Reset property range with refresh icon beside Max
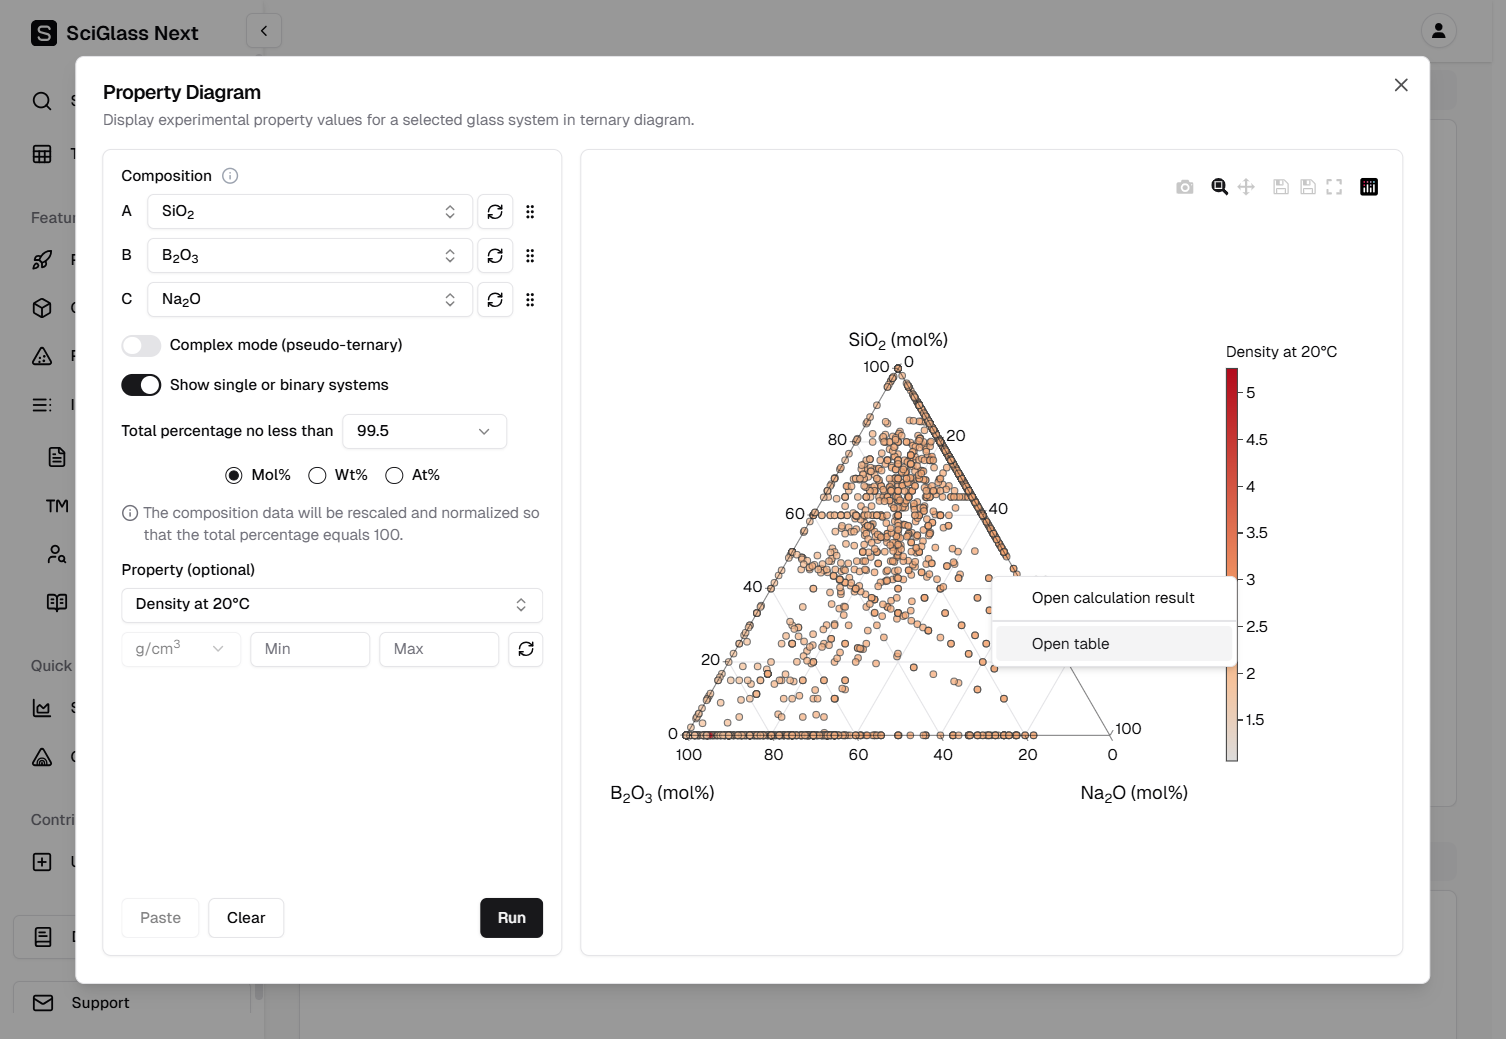This screenshot has height=1039, width=1506. (526, 649)
